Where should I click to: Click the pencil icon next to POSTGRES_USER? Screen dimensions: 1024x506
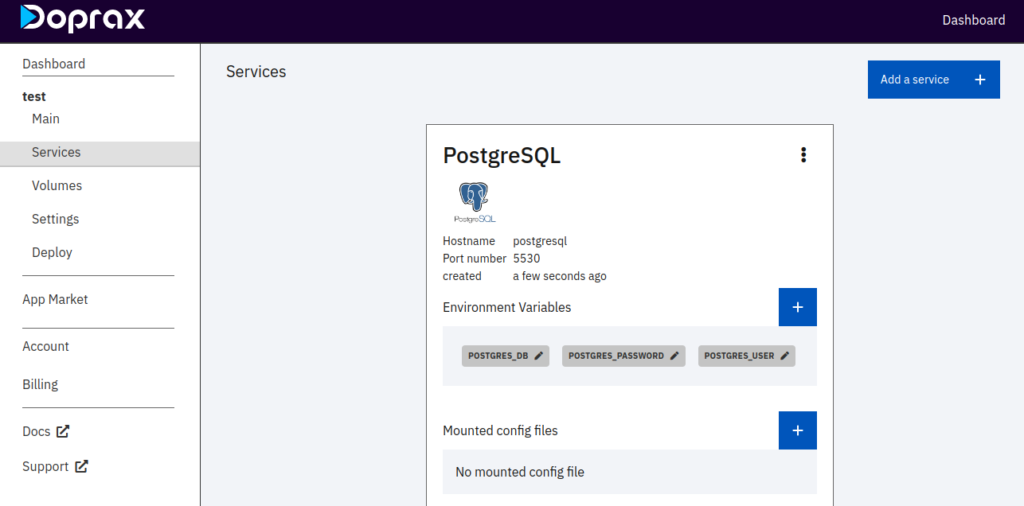coord(785,356)
